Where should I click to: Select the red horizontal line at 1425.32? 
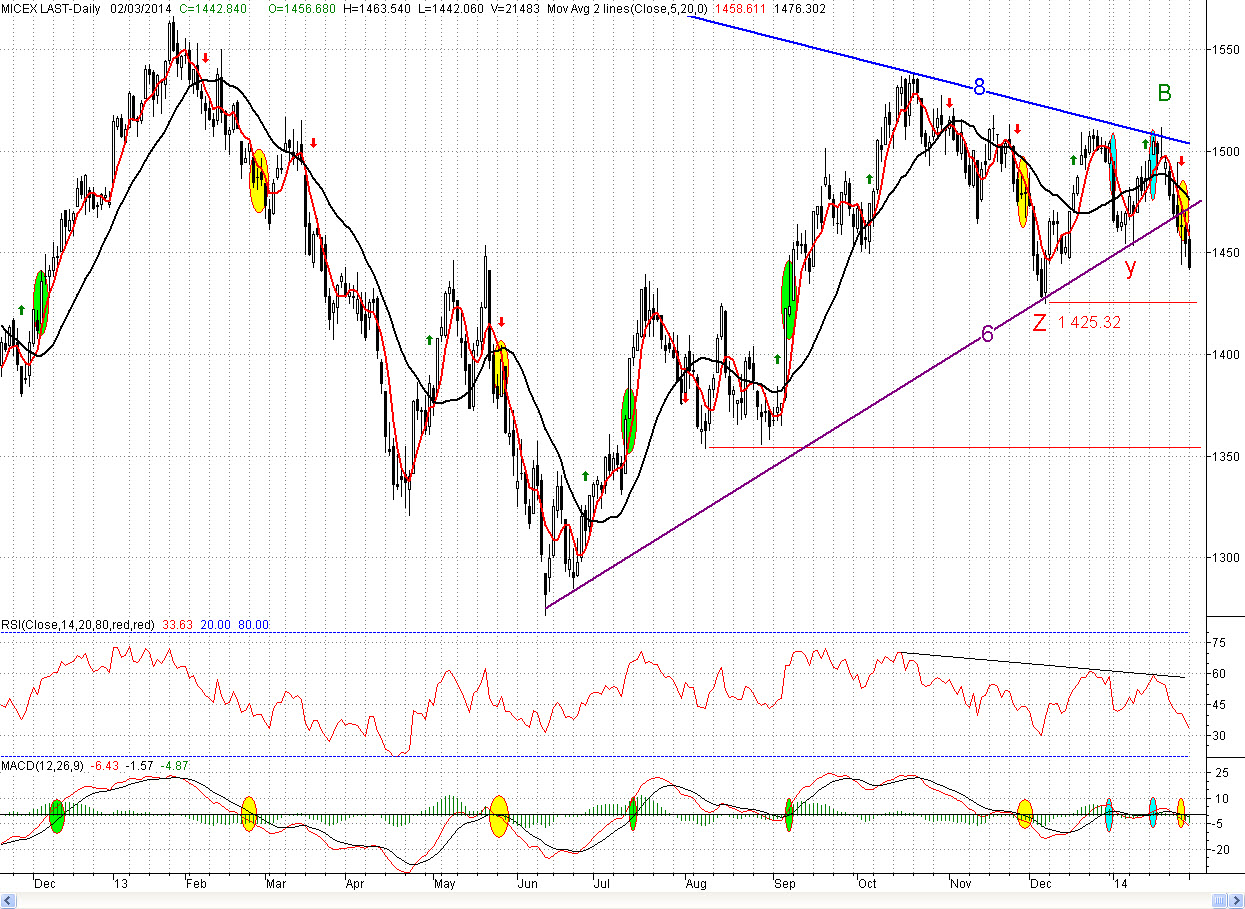pos(1121,302)
